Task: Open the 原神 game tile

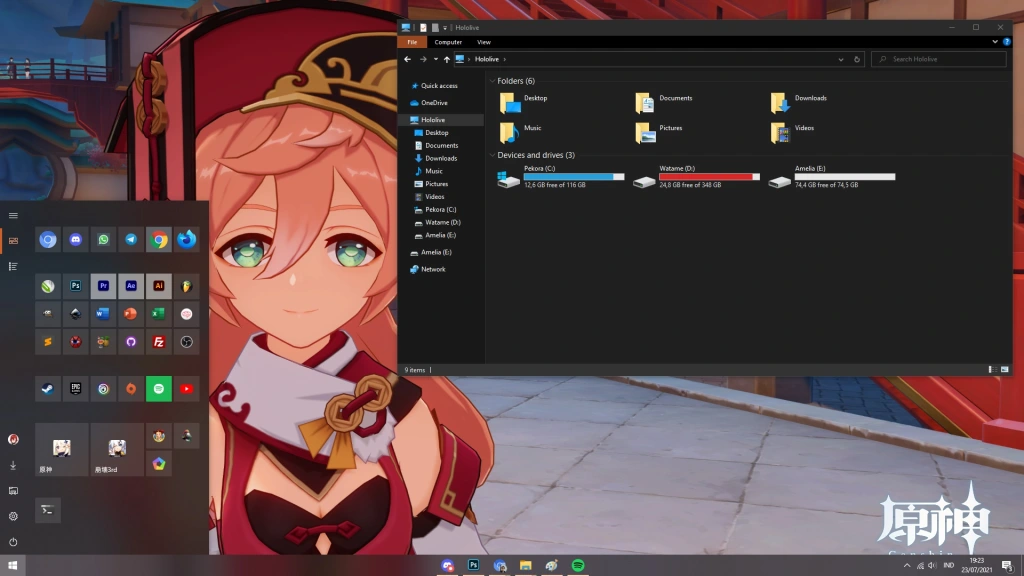Action: click(62, 449)
